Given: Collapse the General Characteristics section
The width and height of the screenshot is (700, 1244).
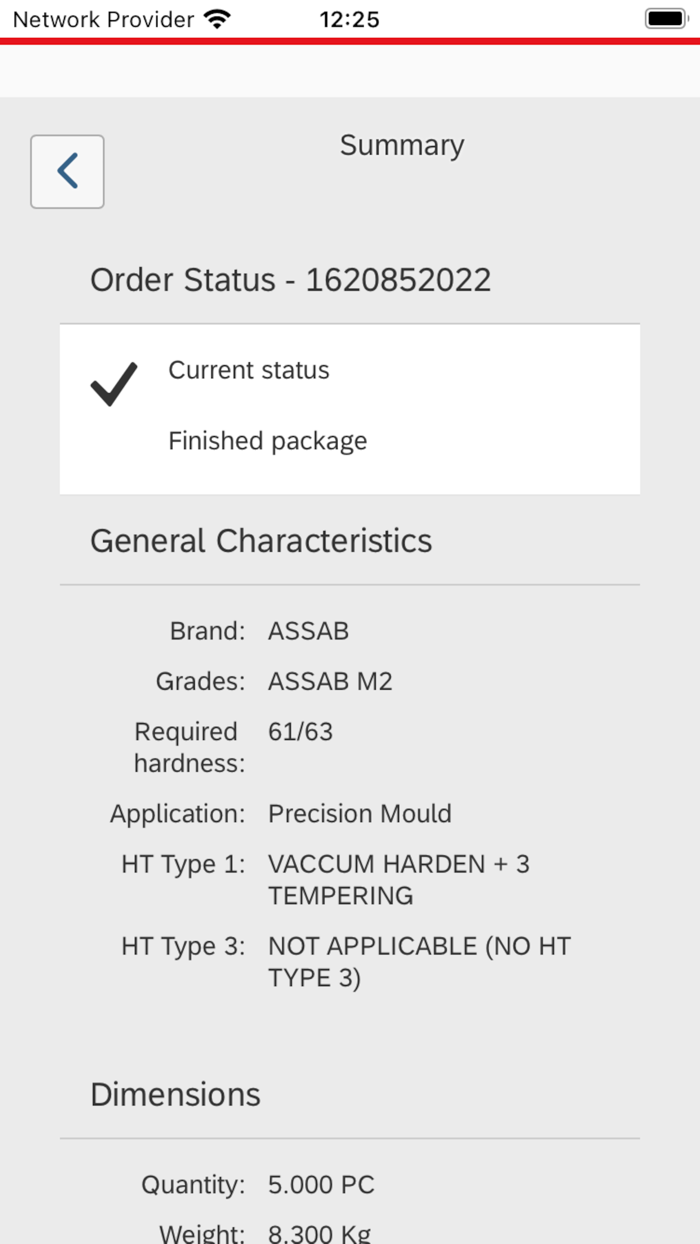Looking at the screenshot, I should (x=261, y=540).
